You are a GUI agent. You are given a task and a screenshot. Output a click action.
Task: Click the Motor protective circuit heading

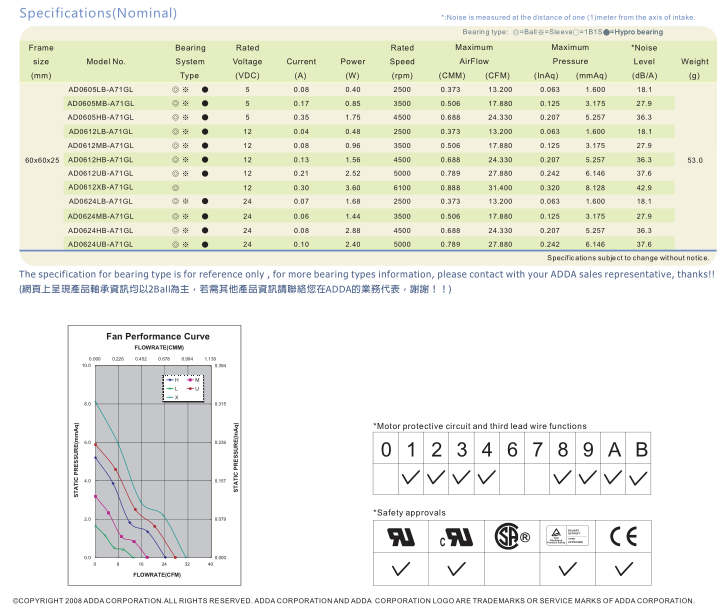coord(480,426)
